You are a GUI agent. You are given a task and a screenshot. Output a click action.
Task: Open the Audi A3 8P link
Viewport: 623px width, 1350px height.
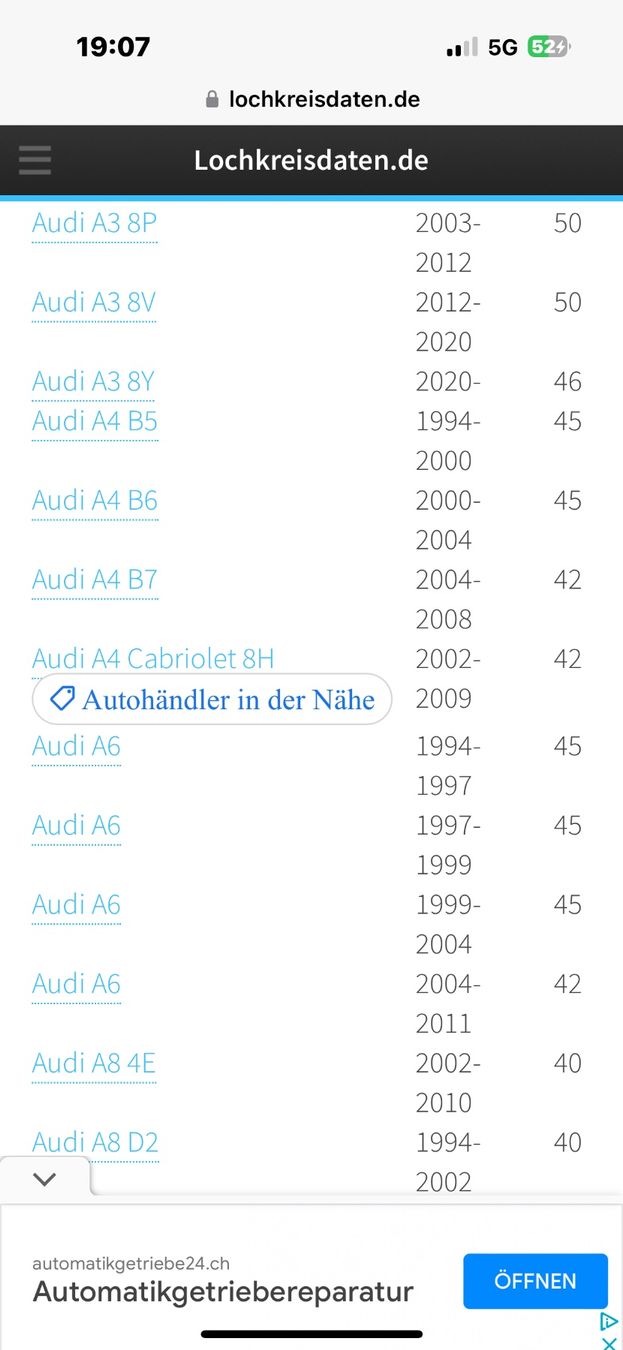[x=94, y=222]
